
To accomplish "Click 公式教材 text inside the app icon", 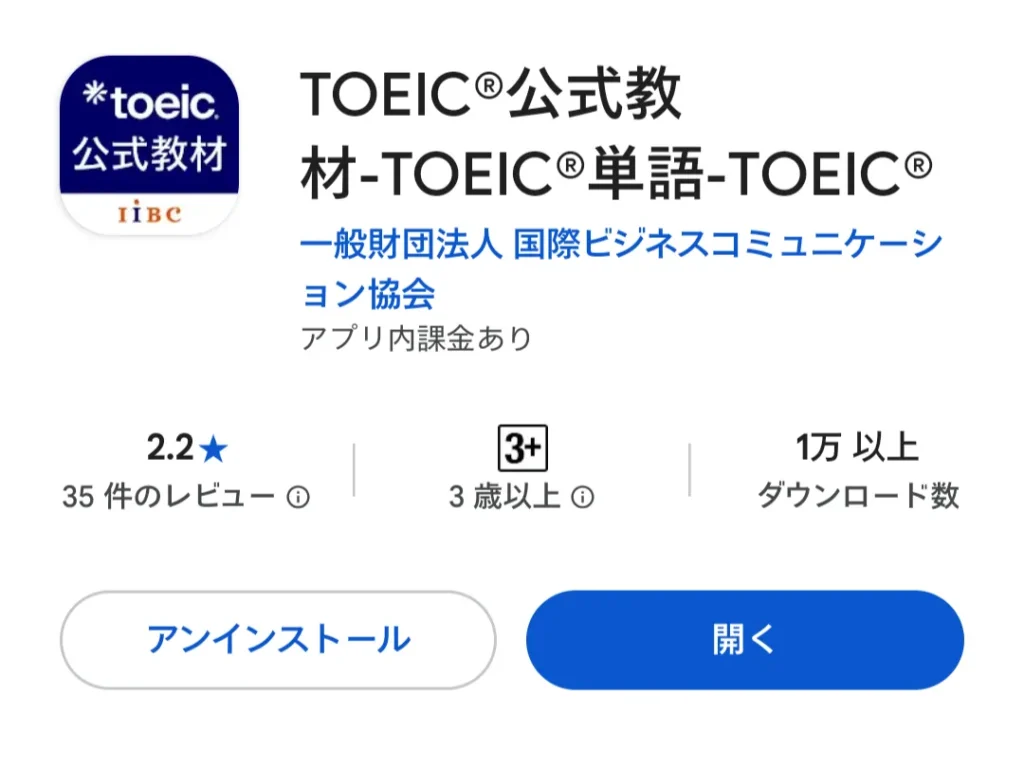I will click(x=150, y=154).
